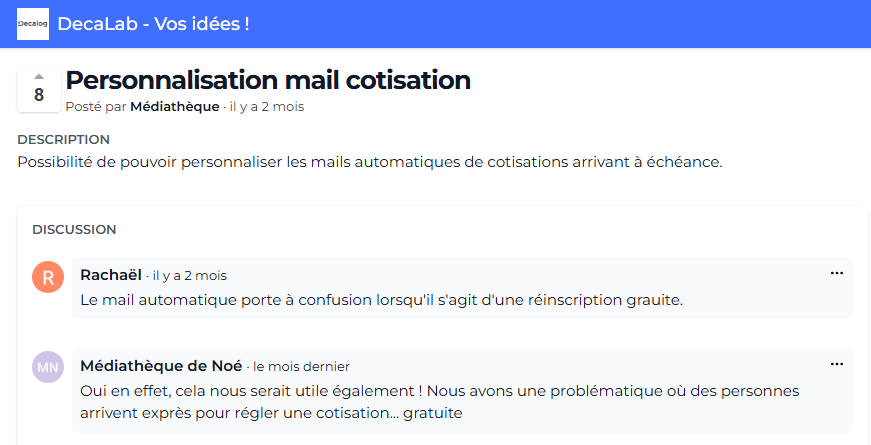Click the DESCRIPTION section heading
The image size is (871, 445).
coord(63,139)
